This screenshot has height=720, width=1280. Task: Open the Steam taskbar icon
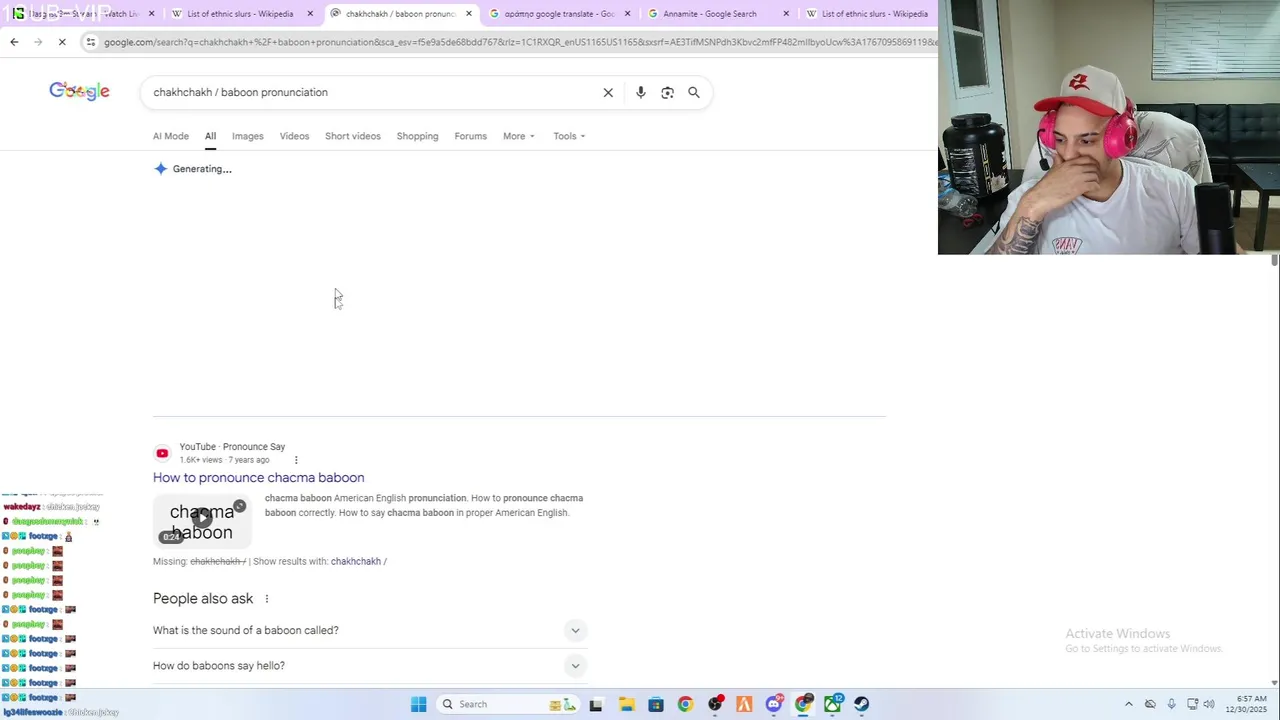click(862, 704)
